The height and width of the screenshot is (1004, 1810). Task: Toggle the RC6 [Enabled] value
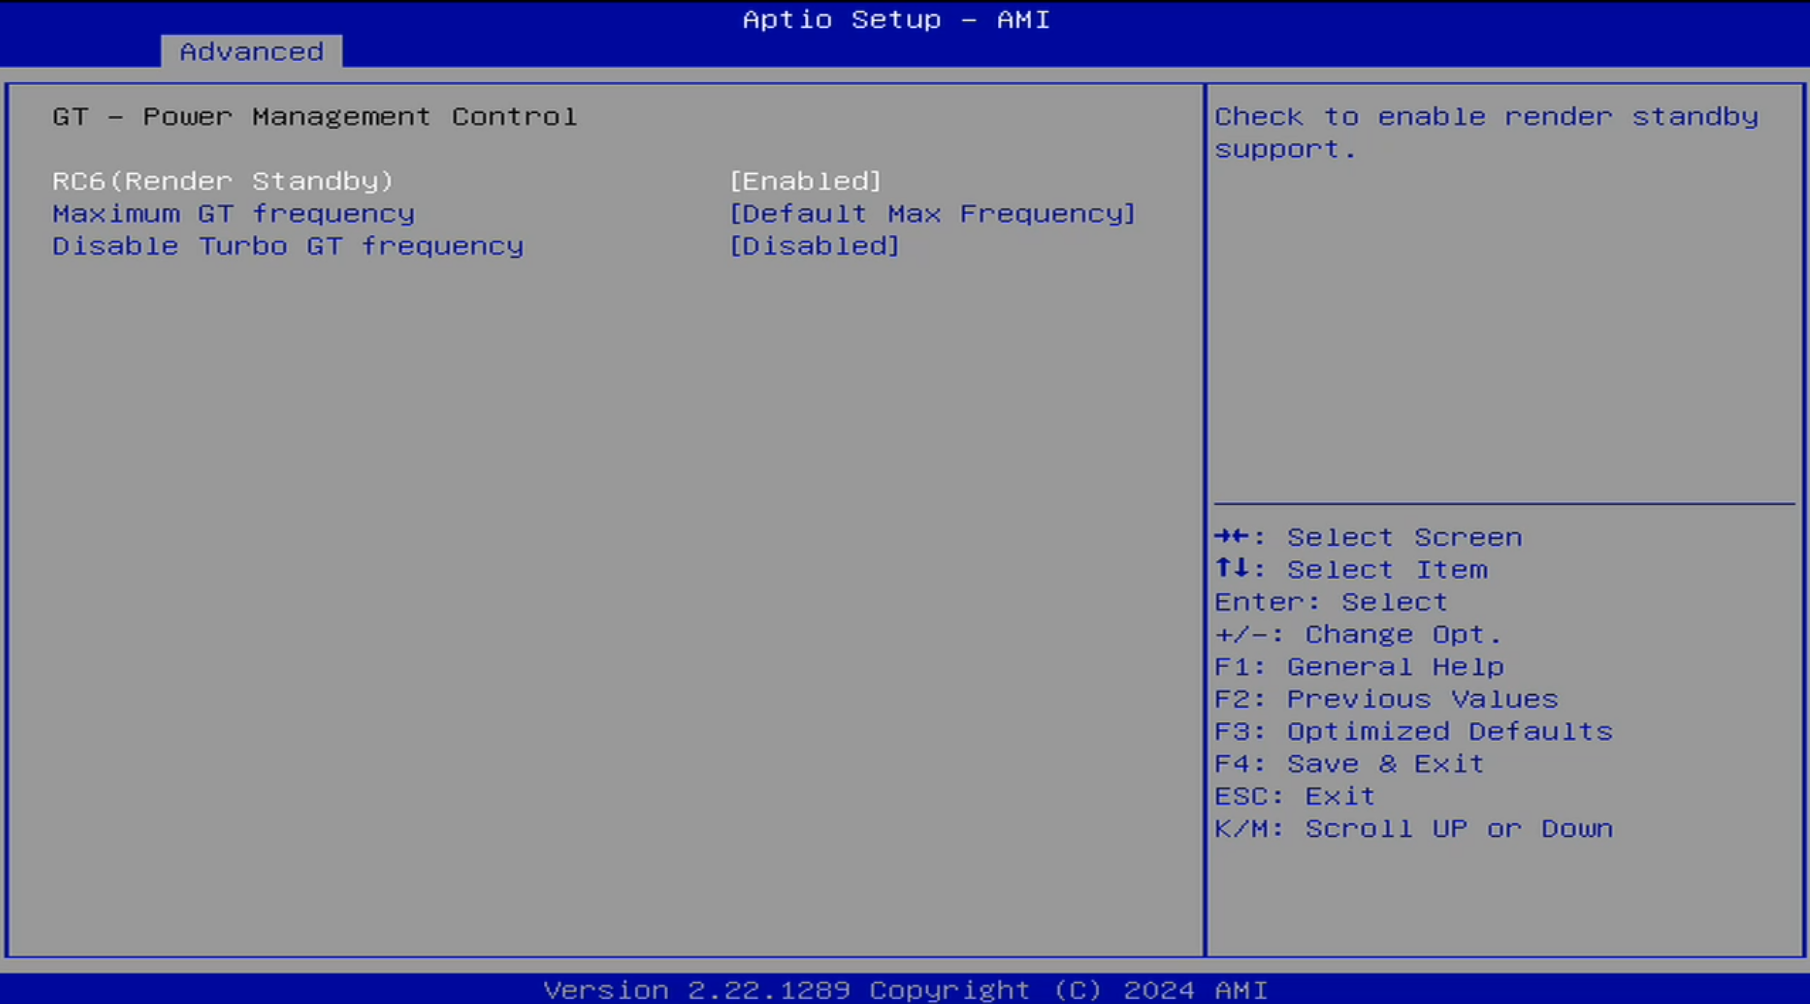click(x=805, y=181)
